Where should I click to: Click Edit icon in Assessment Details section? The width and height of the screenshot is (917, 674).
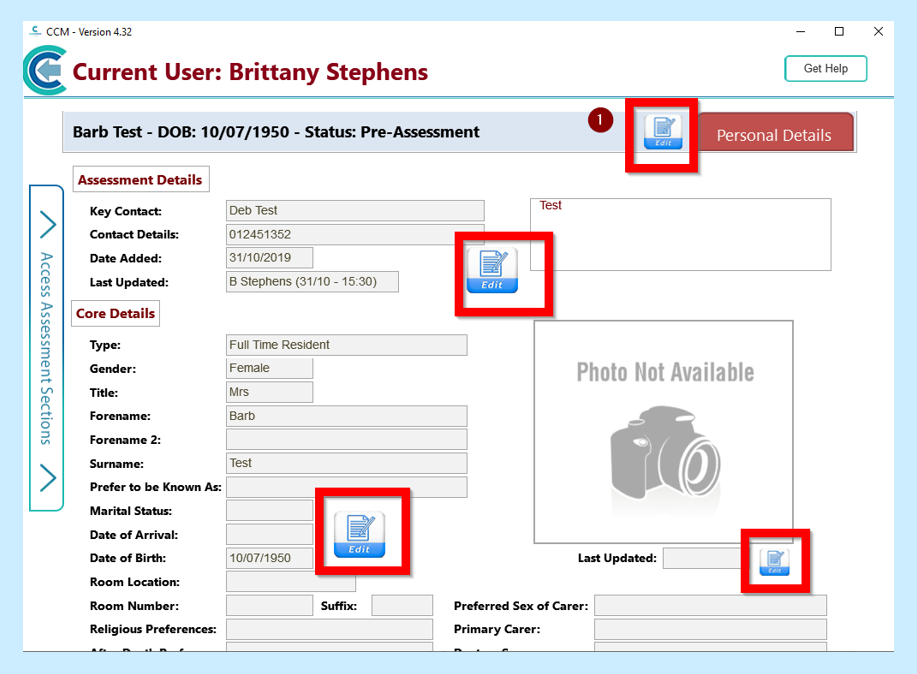(x=492, y=270)
